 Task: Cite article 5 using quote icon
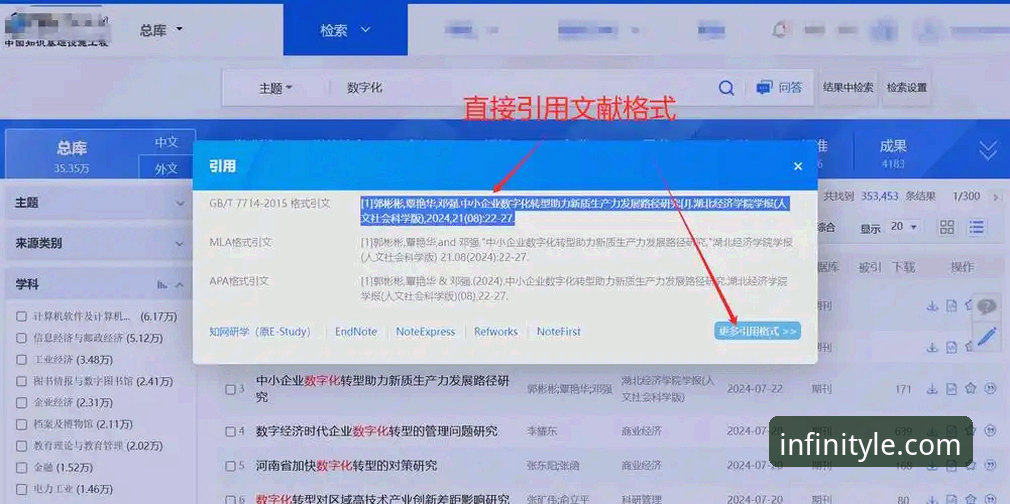coord(991,465)
